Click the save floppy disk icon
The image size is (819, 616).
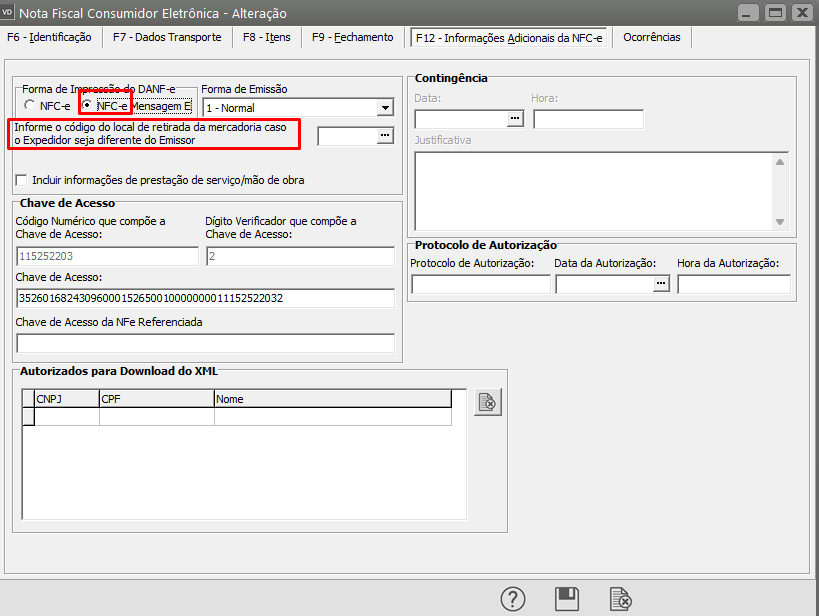567,598
